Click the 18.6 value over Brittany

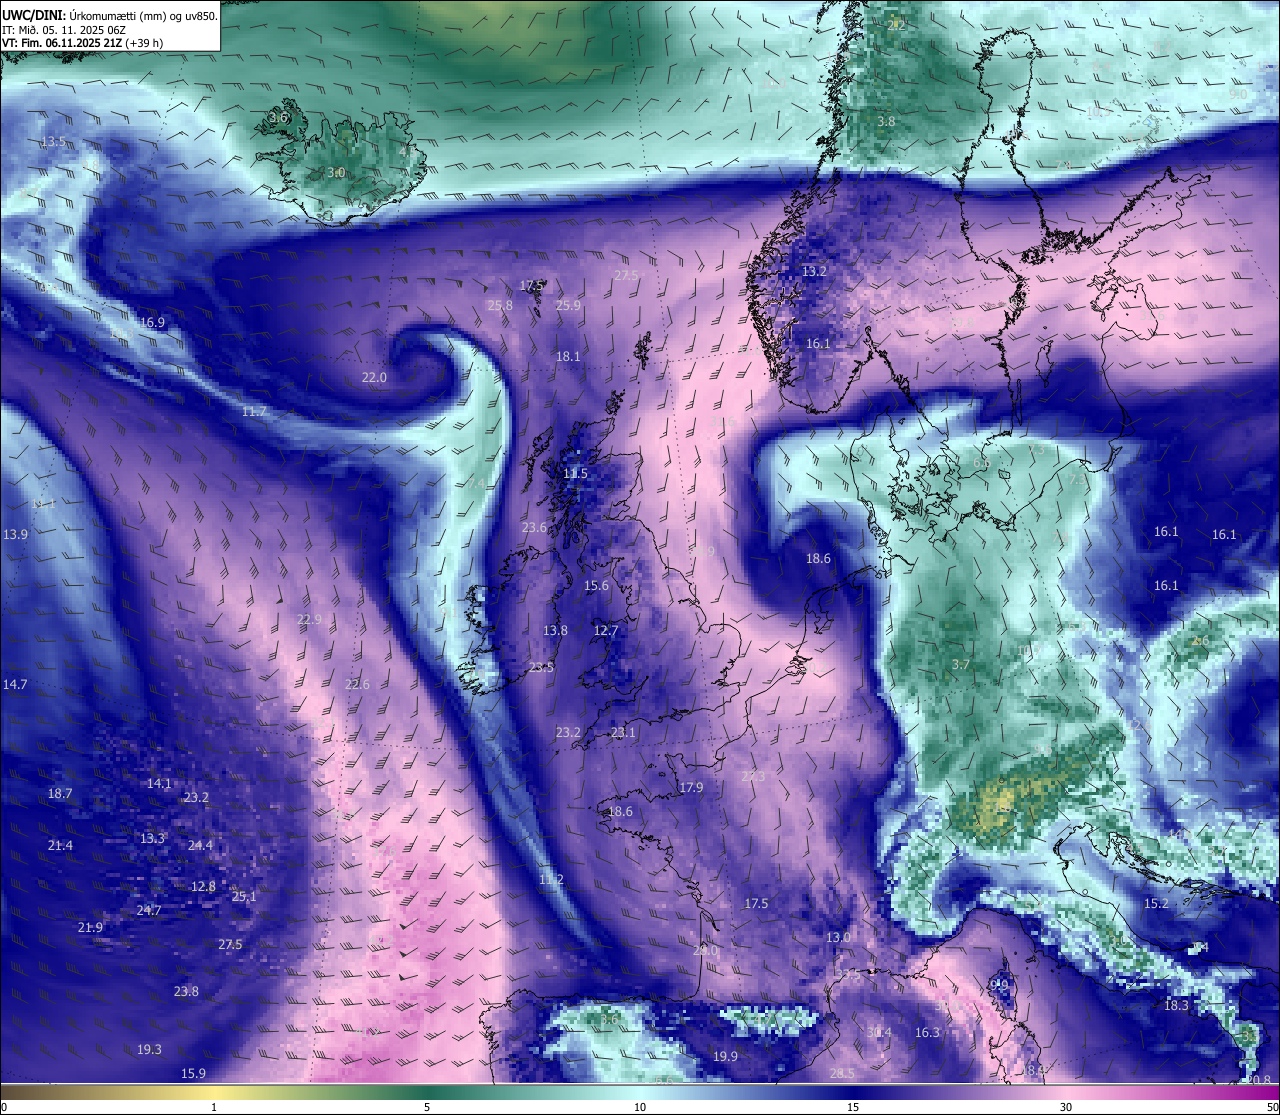click(620, 812)
